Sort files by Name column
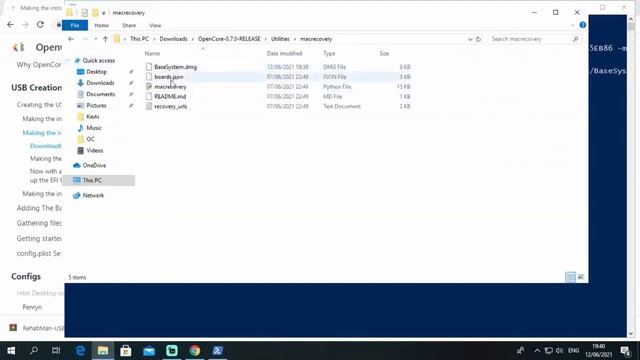This screenshot has height=360, width=640. 152,53
